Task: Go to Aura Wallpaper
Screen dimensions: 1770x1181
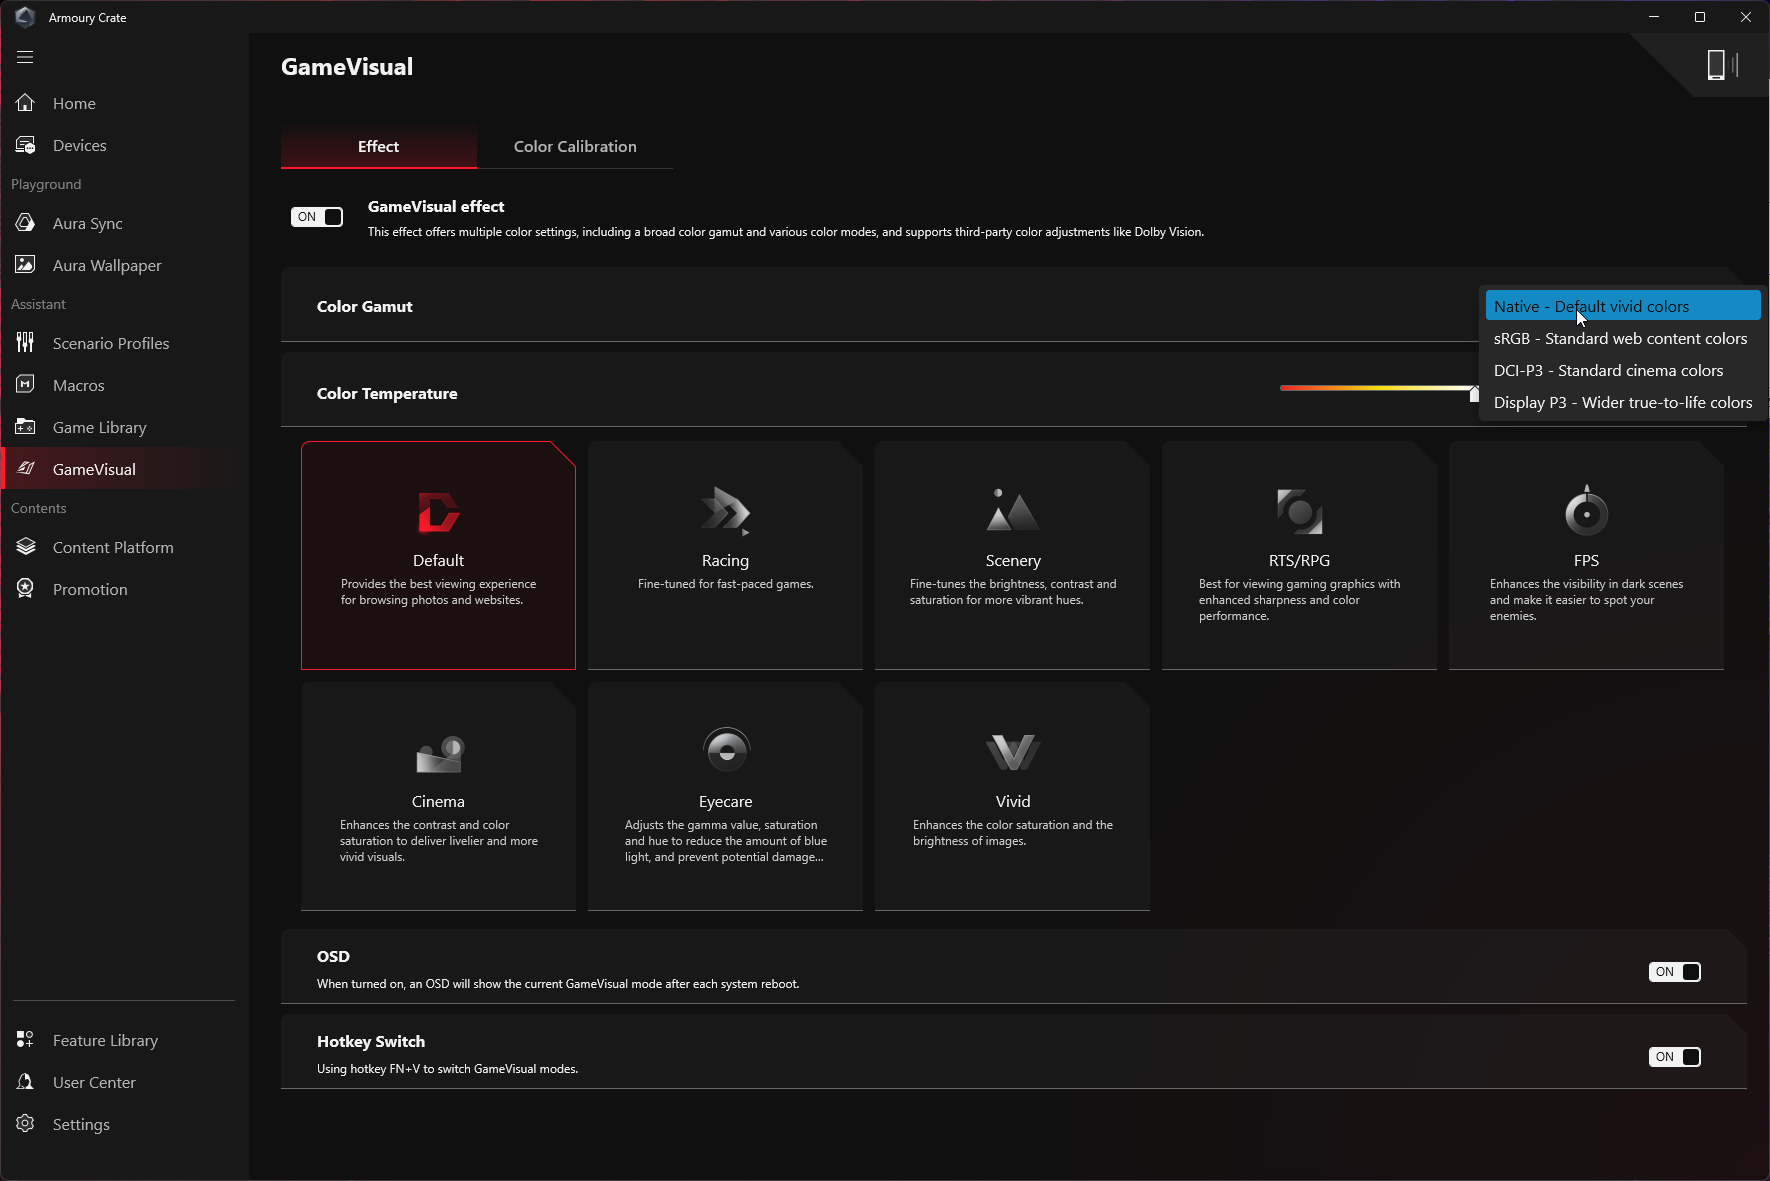Action: [x=124, y=265]
